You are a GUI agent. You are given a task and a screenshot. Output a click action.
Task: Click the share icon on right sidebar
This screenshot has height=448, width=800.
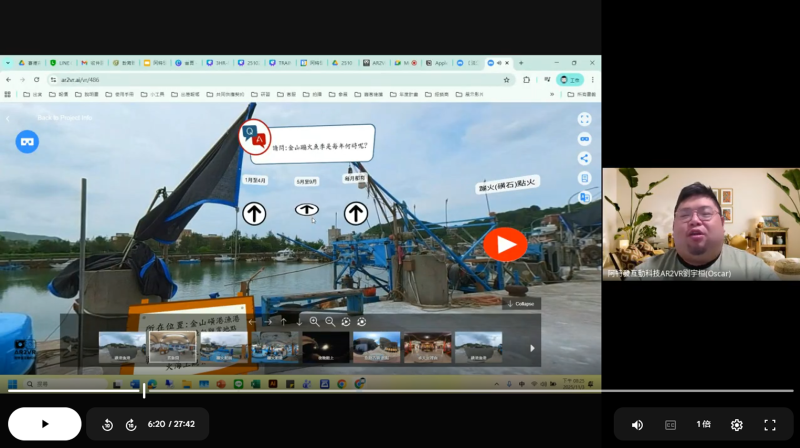584,158
